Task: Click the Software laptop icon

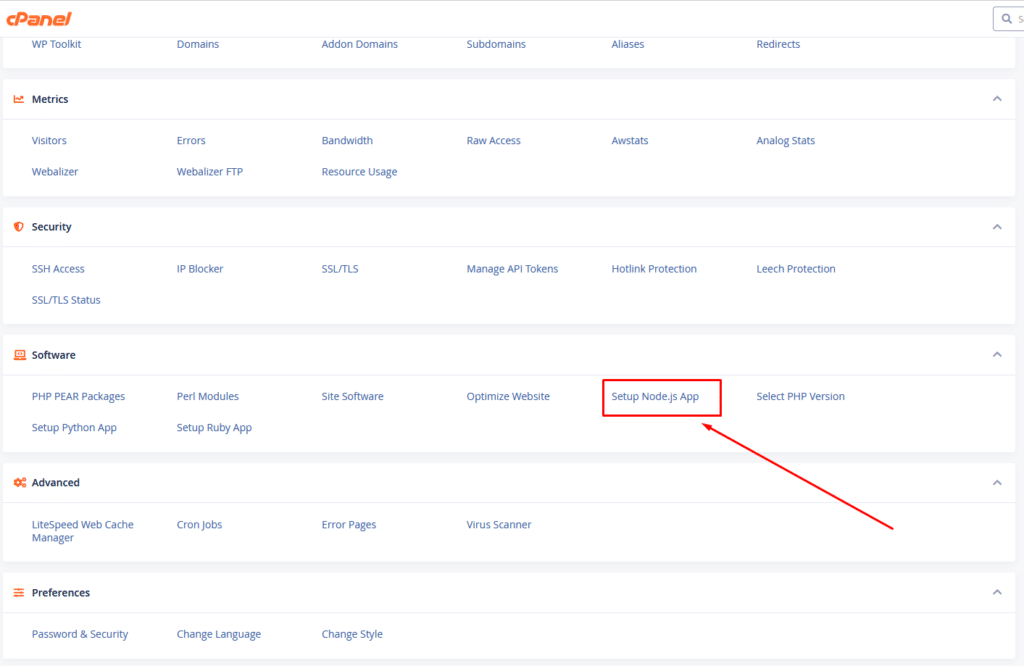Action: [x=18, y=355]
